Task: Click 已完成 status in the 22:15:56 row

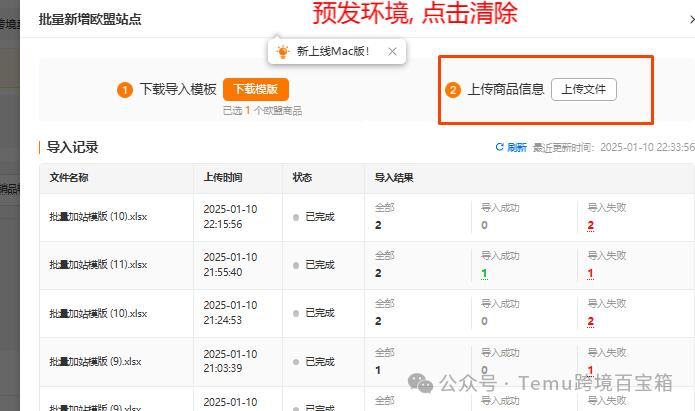Action: click(320, 217)
